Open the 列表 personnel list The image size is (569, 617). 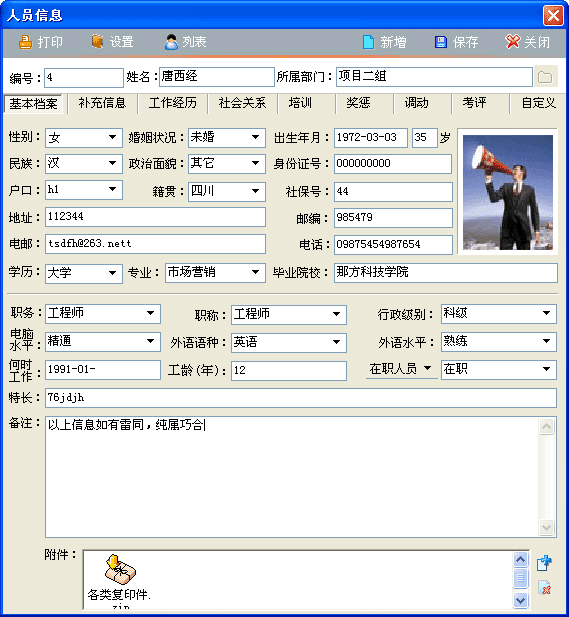(185, 42)
